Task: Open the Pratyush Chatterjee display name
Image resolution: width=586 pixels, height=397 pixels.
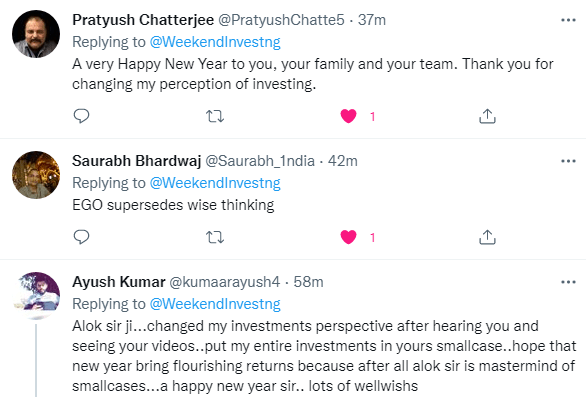Action: (143, 20)
